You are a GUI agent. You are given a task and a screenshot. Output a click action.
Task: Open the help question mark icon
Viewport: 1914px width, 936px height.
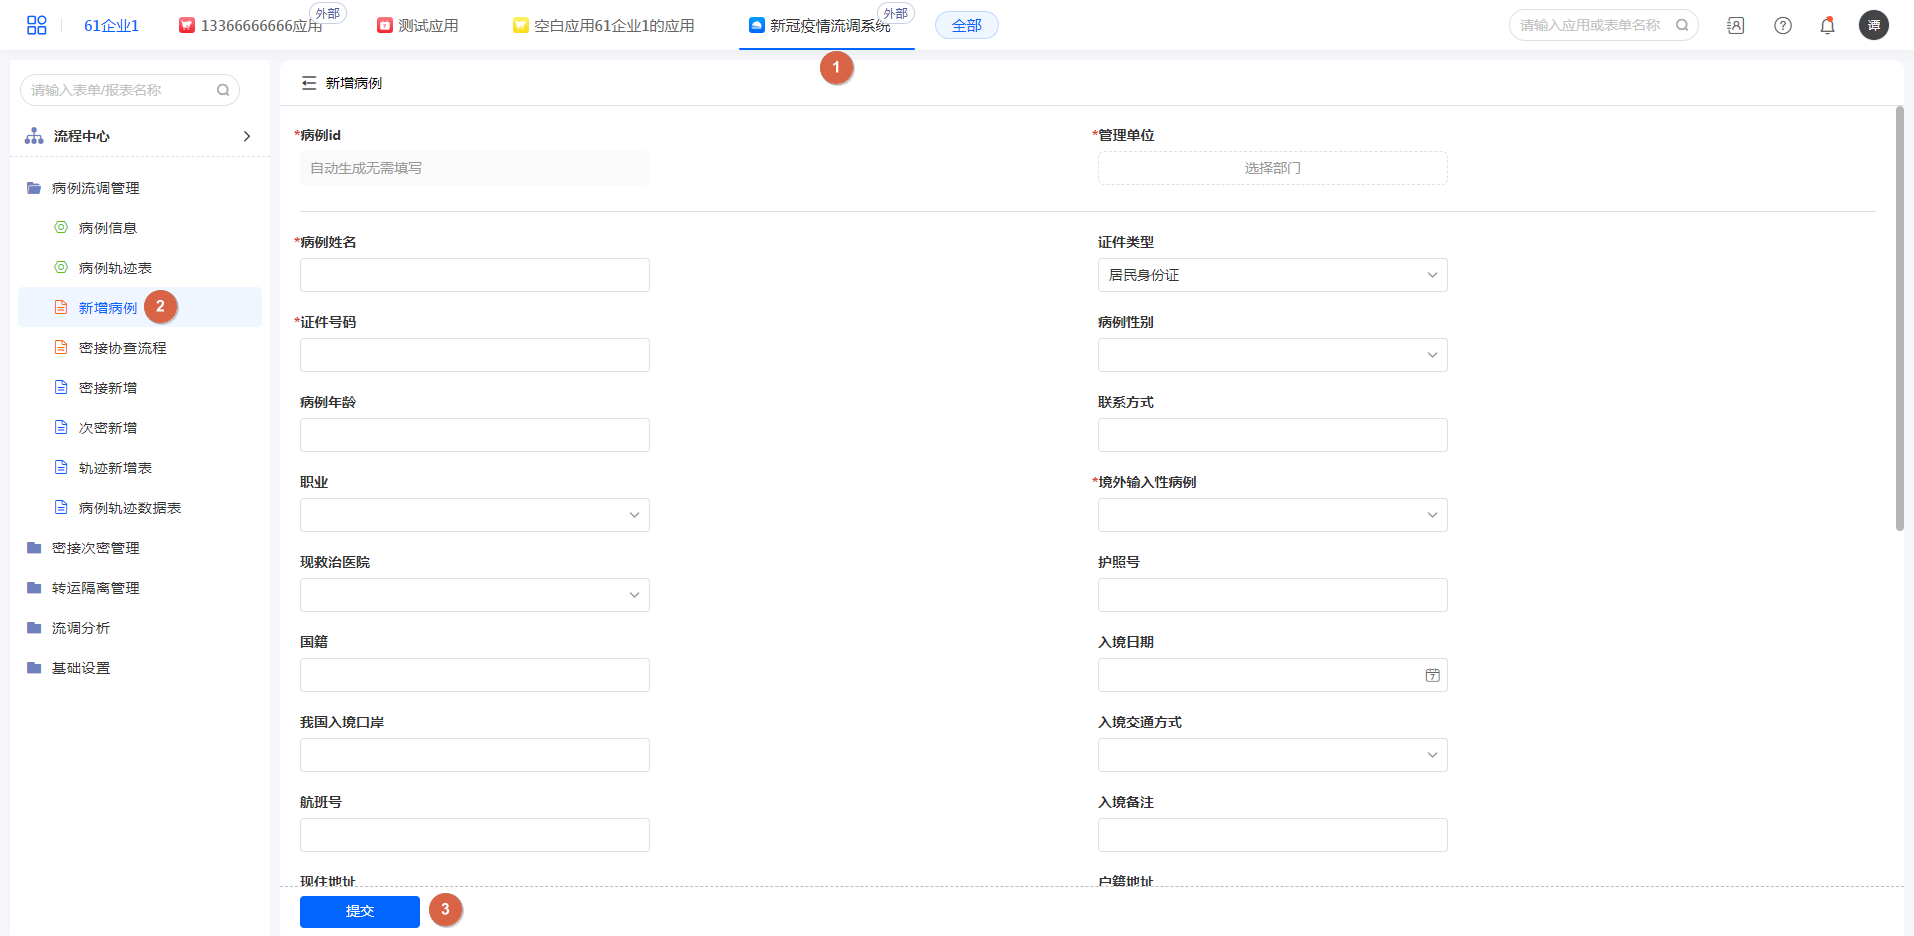(x=1782, y=26)
